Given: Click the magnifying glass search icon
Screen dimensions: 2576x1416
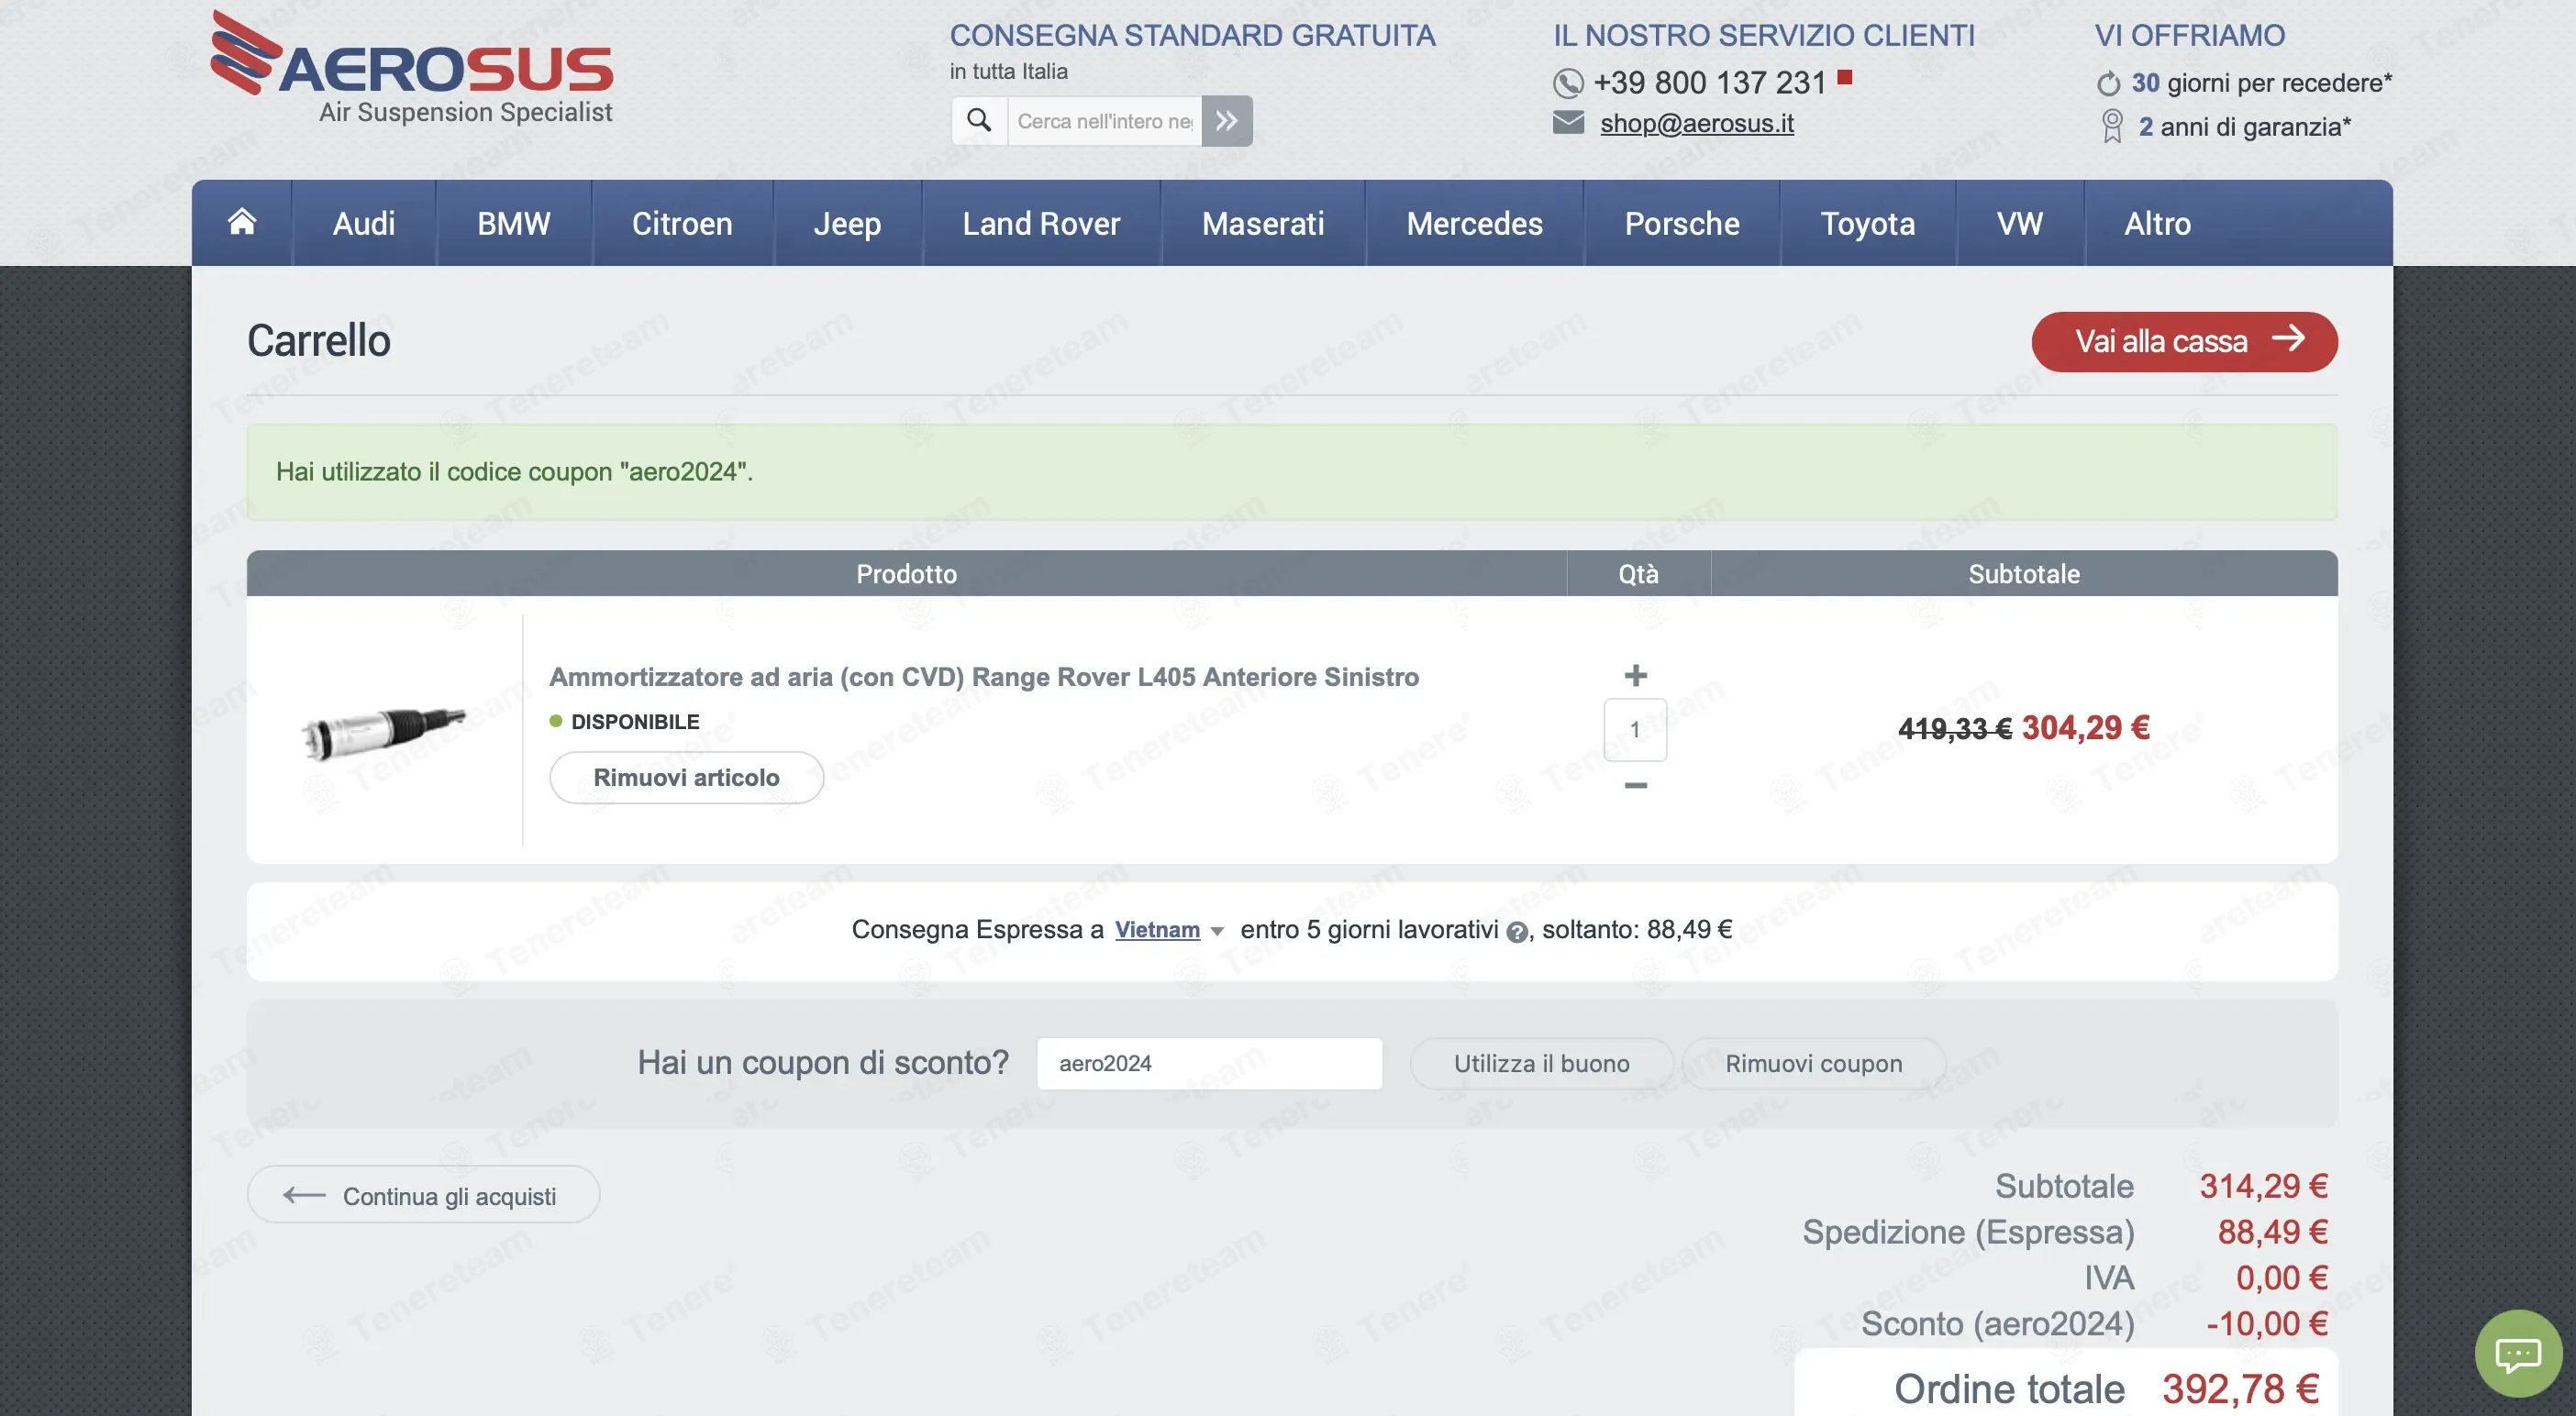Looking at the screenshot, I should pos(979,121).
